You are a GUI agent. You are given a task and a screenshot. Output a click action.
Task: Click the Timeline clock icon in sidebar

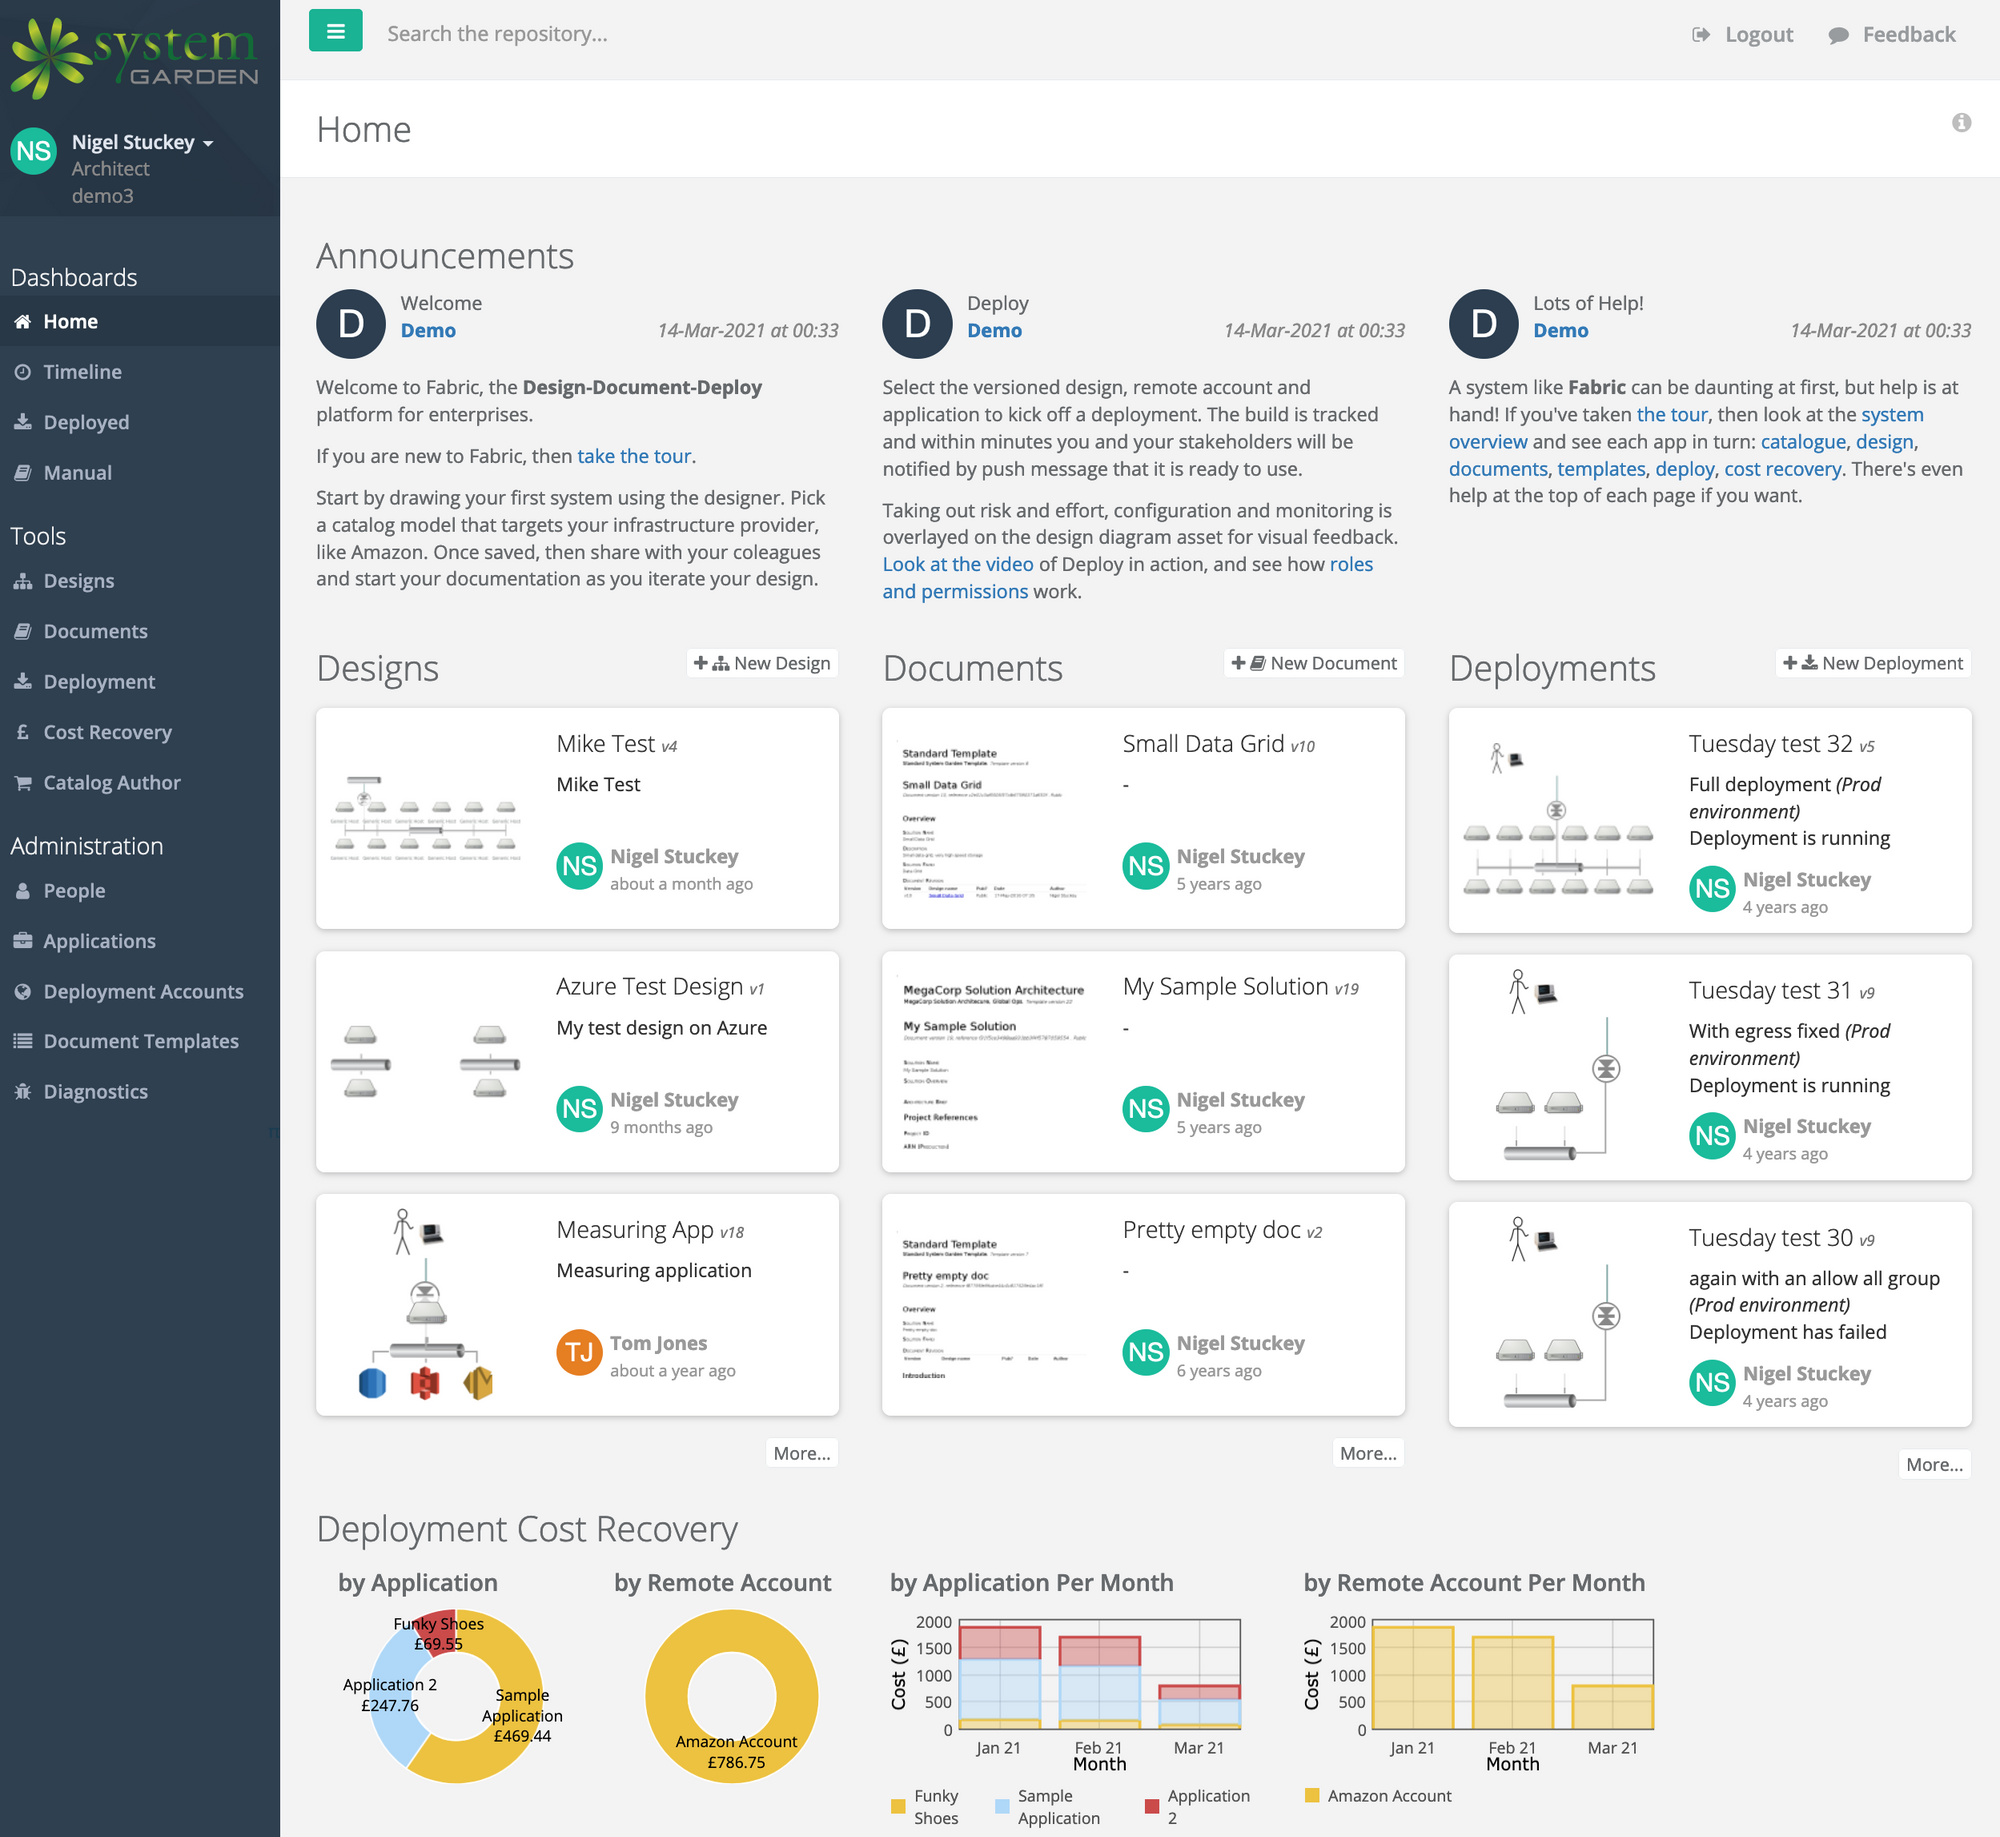click(22, 372)
